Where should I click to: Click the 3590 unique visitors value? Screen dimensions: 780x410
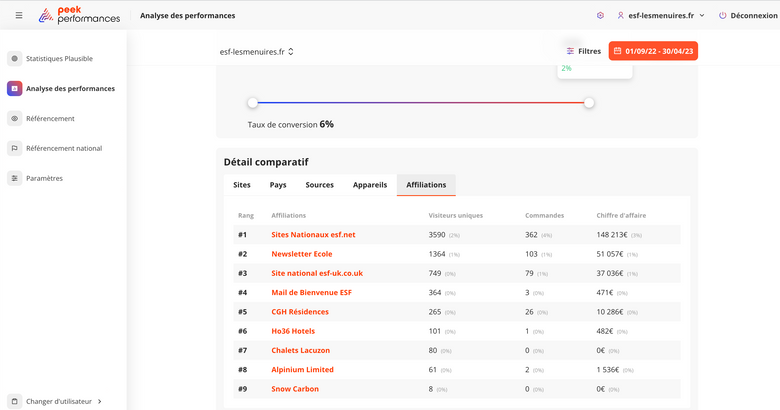pos(437,234)
